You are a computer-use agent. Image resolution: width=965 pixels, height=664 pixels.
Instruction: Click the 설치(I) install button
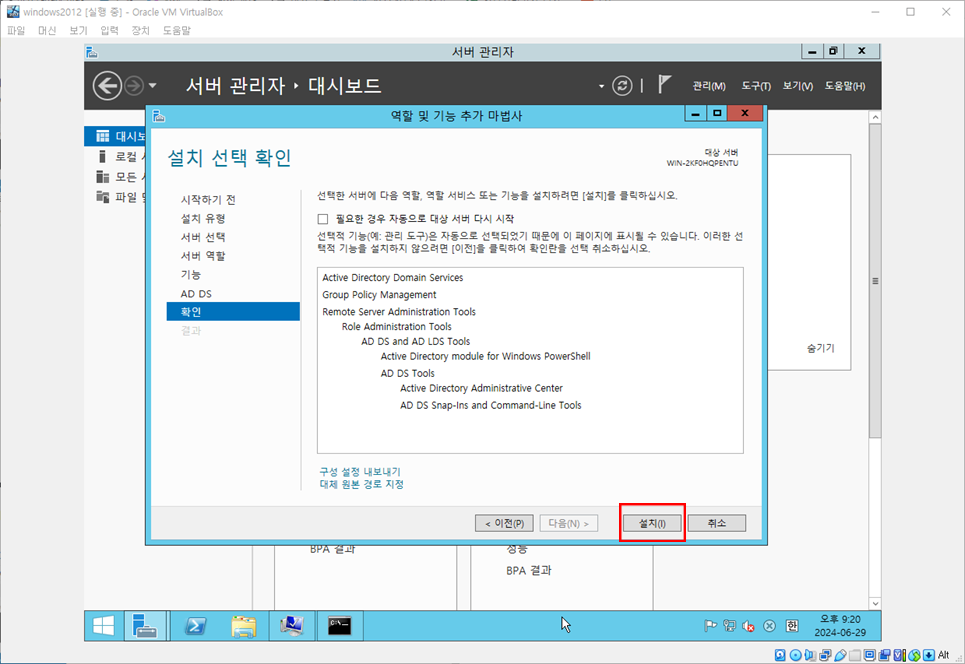point(652,523)
